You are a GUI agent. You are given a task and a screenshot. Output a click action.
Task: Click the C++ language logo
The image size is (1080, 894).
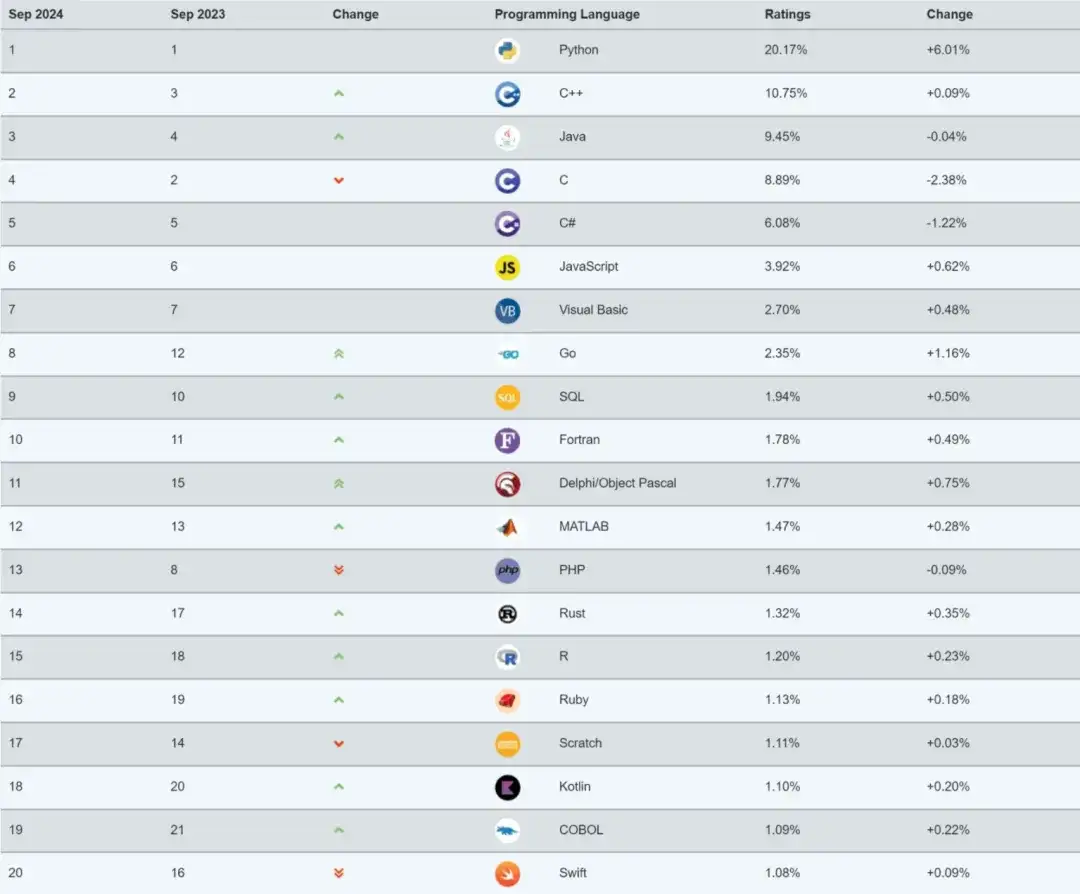pyautogui.click(x=507, y=94)
